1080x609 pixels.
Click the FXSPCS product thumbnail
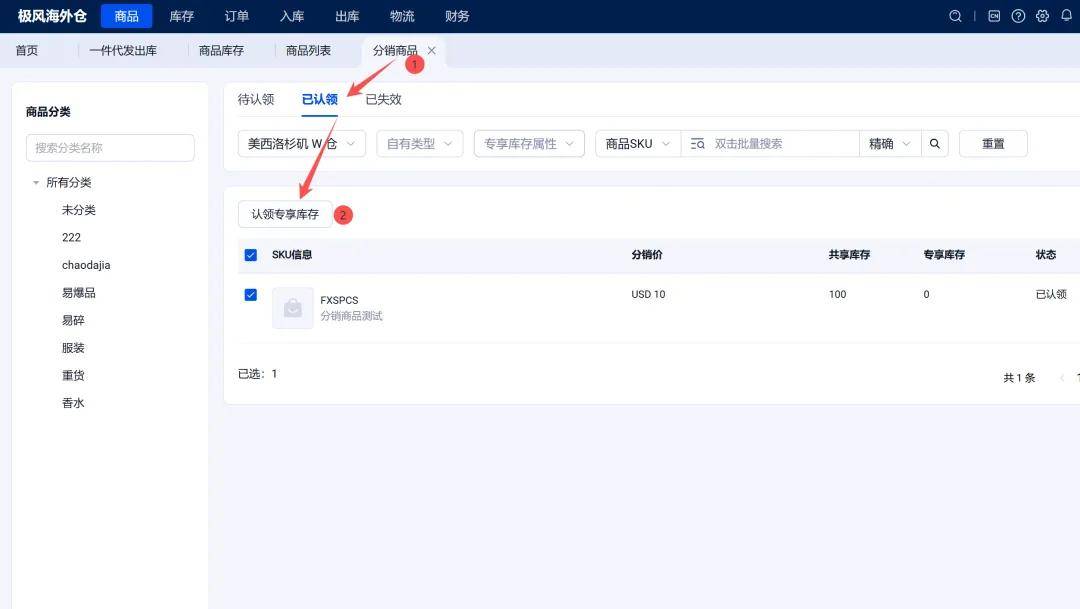[x=293, y=308]
